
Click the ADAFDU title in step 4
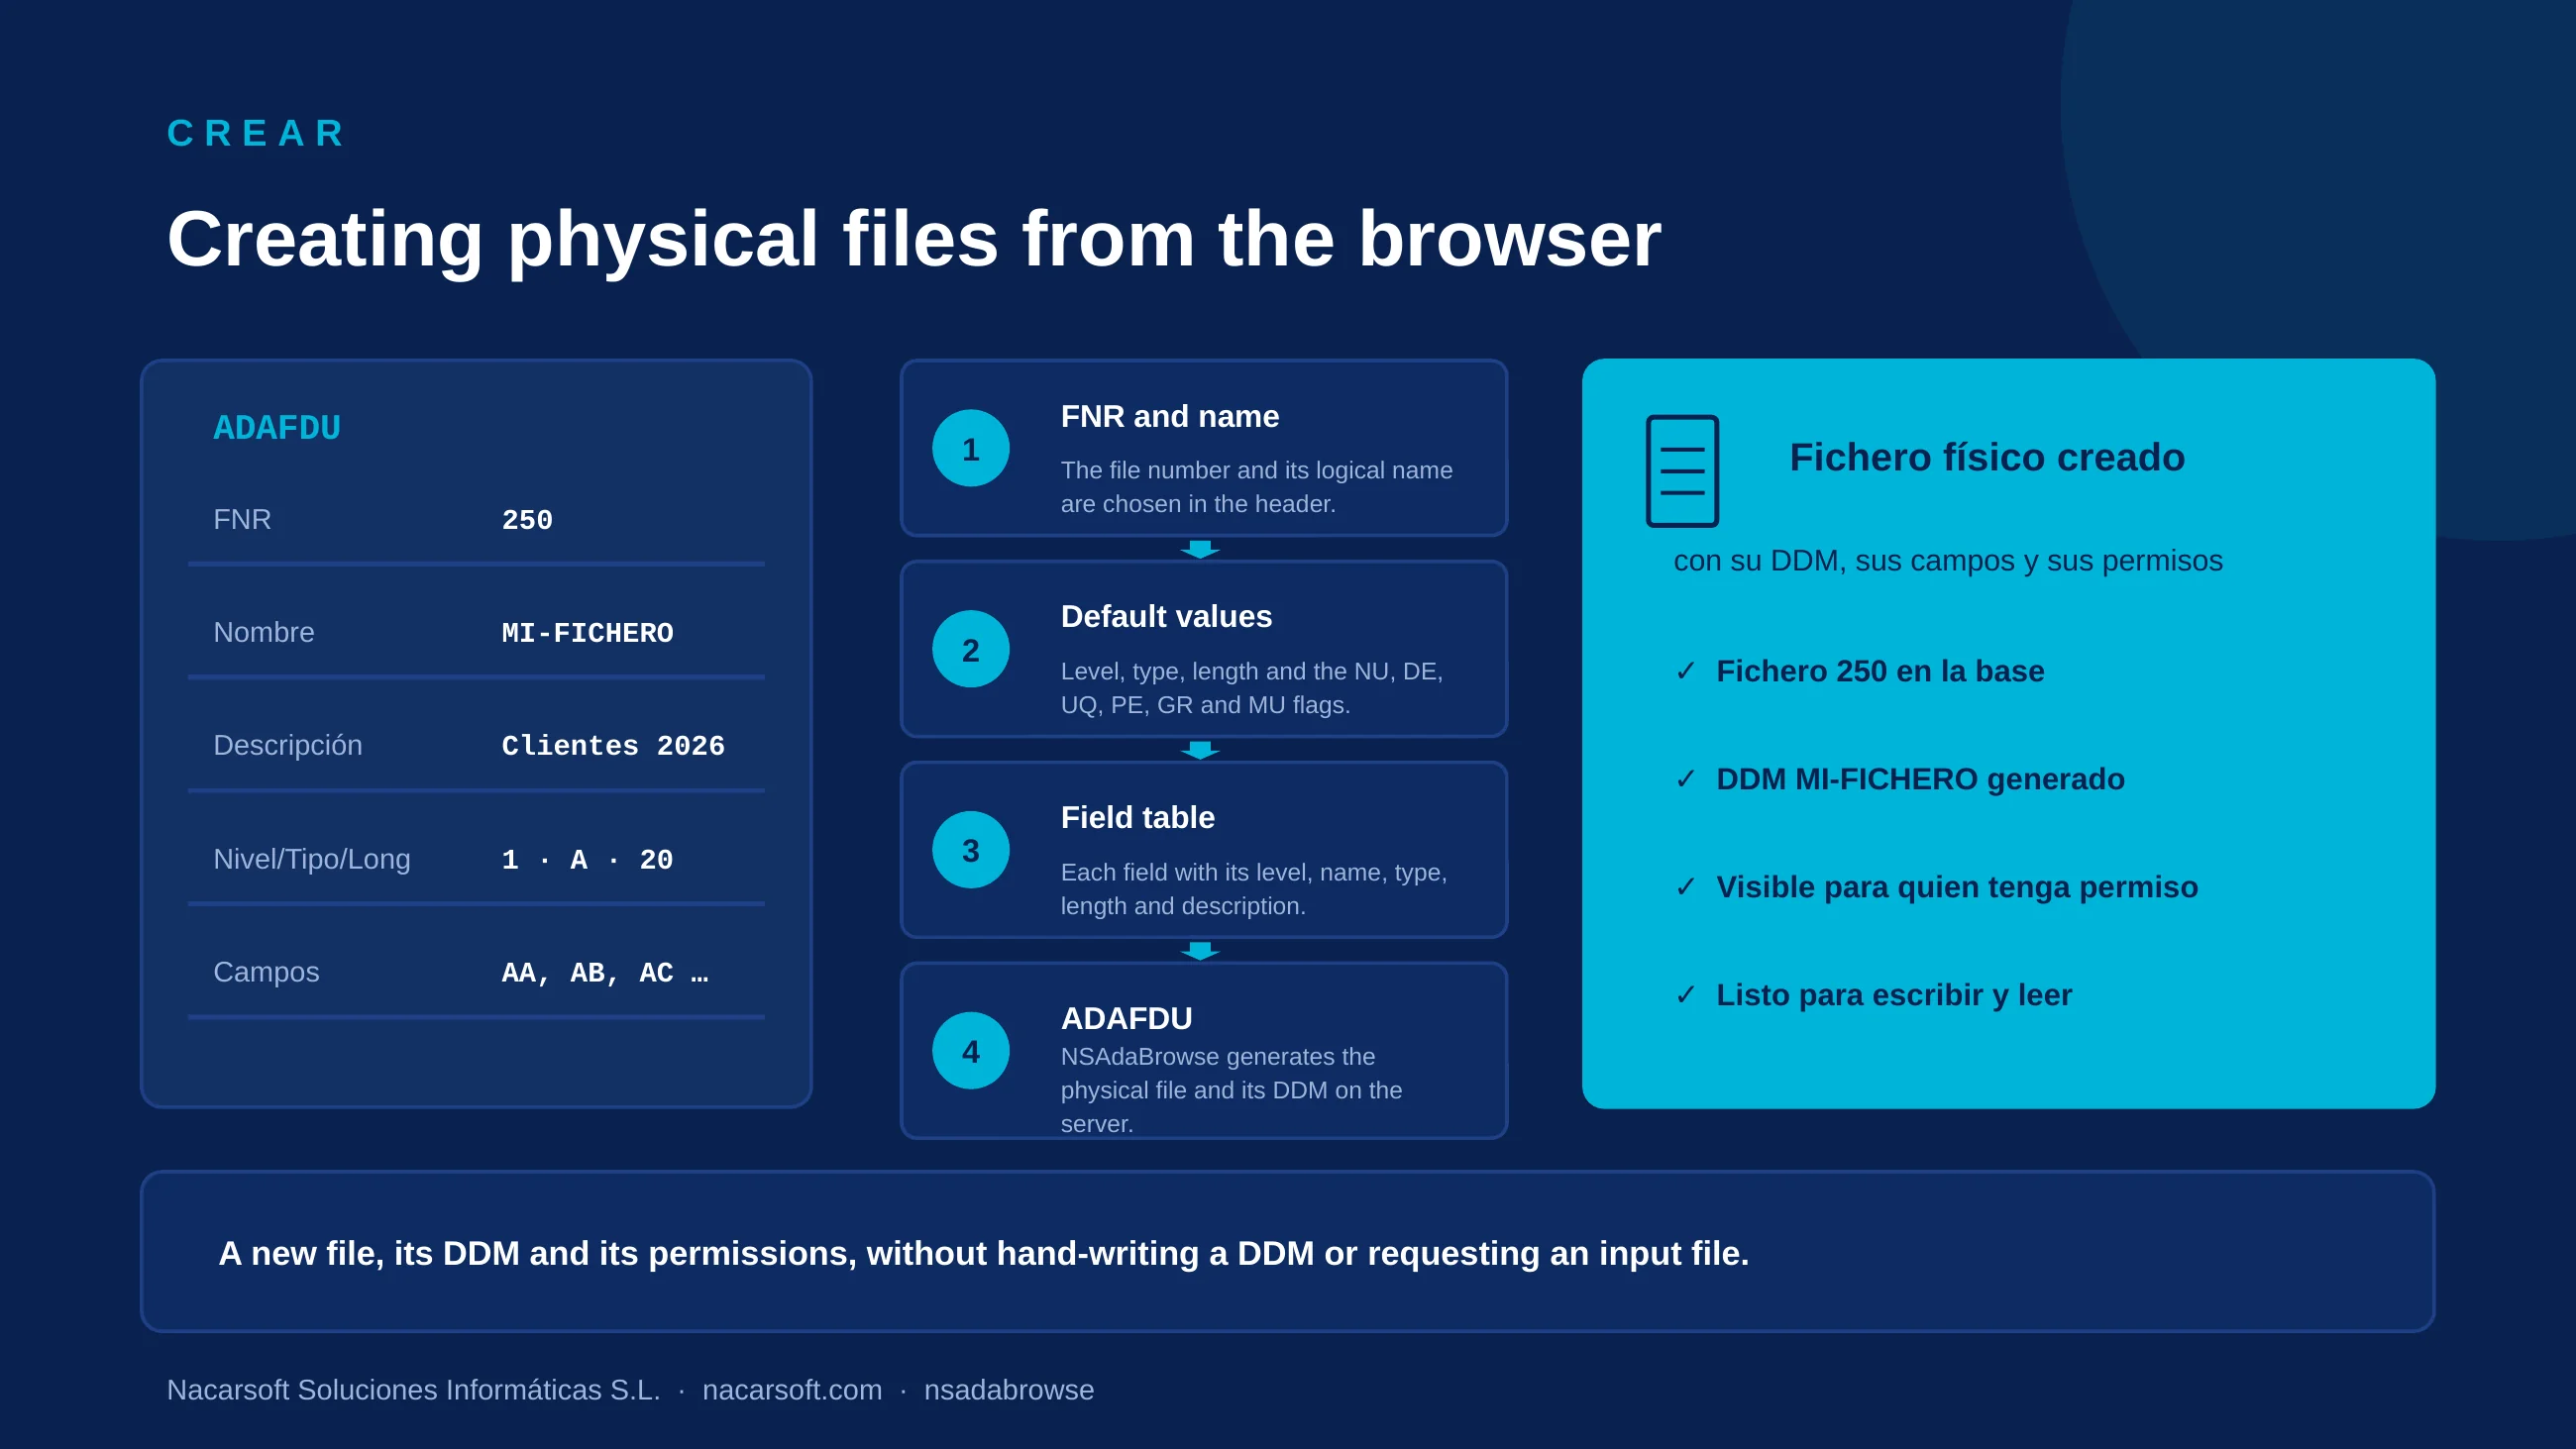click(x=1126, y=1018)
